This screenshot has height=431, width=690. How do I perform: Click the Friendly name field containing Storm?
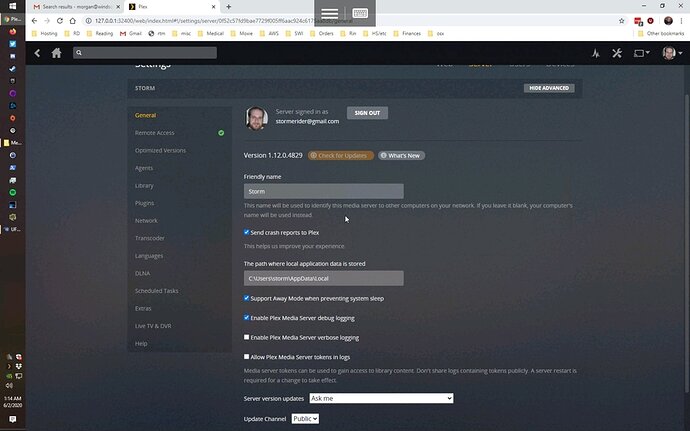coord(323,191)
